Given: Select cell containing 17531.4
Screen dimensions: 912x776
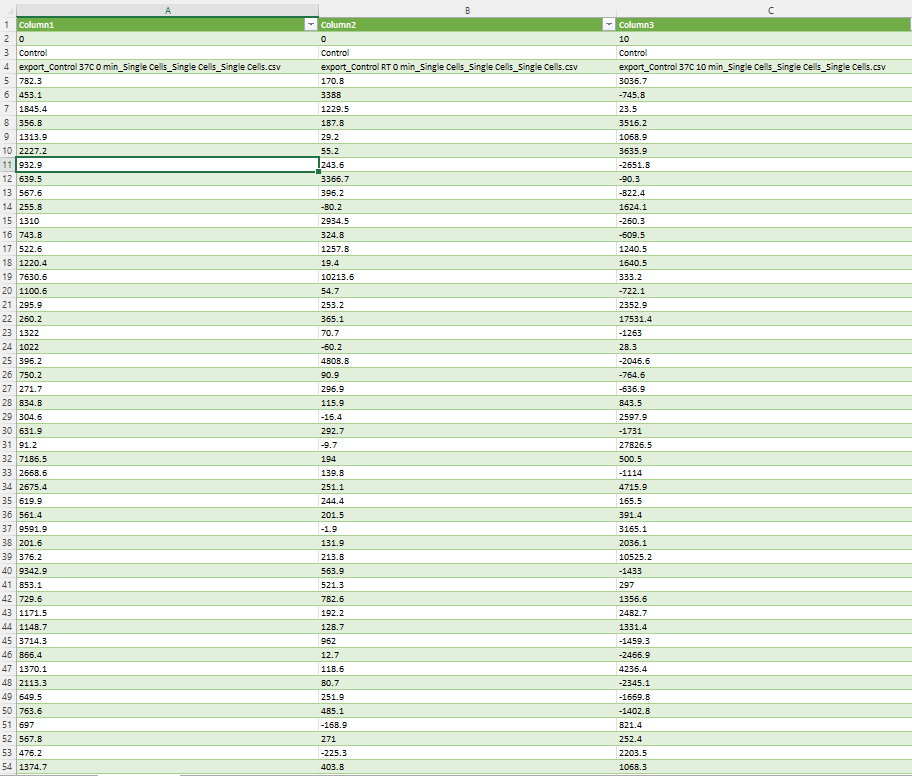Looking at the screenshot, I should click(x=764, y=319).
